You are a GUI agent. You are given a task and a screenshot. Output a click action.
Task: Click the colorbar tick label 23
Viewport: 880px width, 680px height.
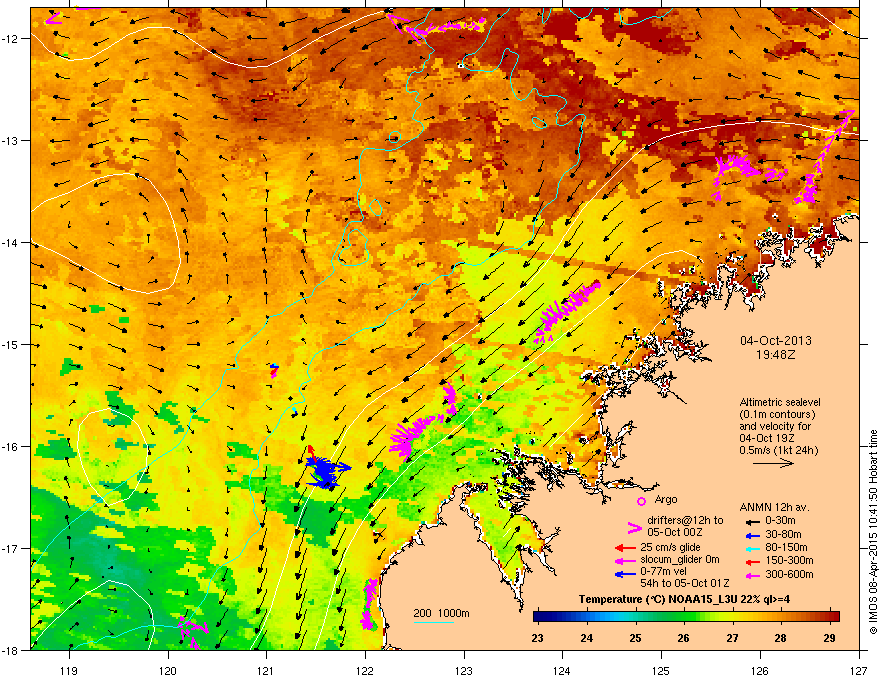coord(538,638)
